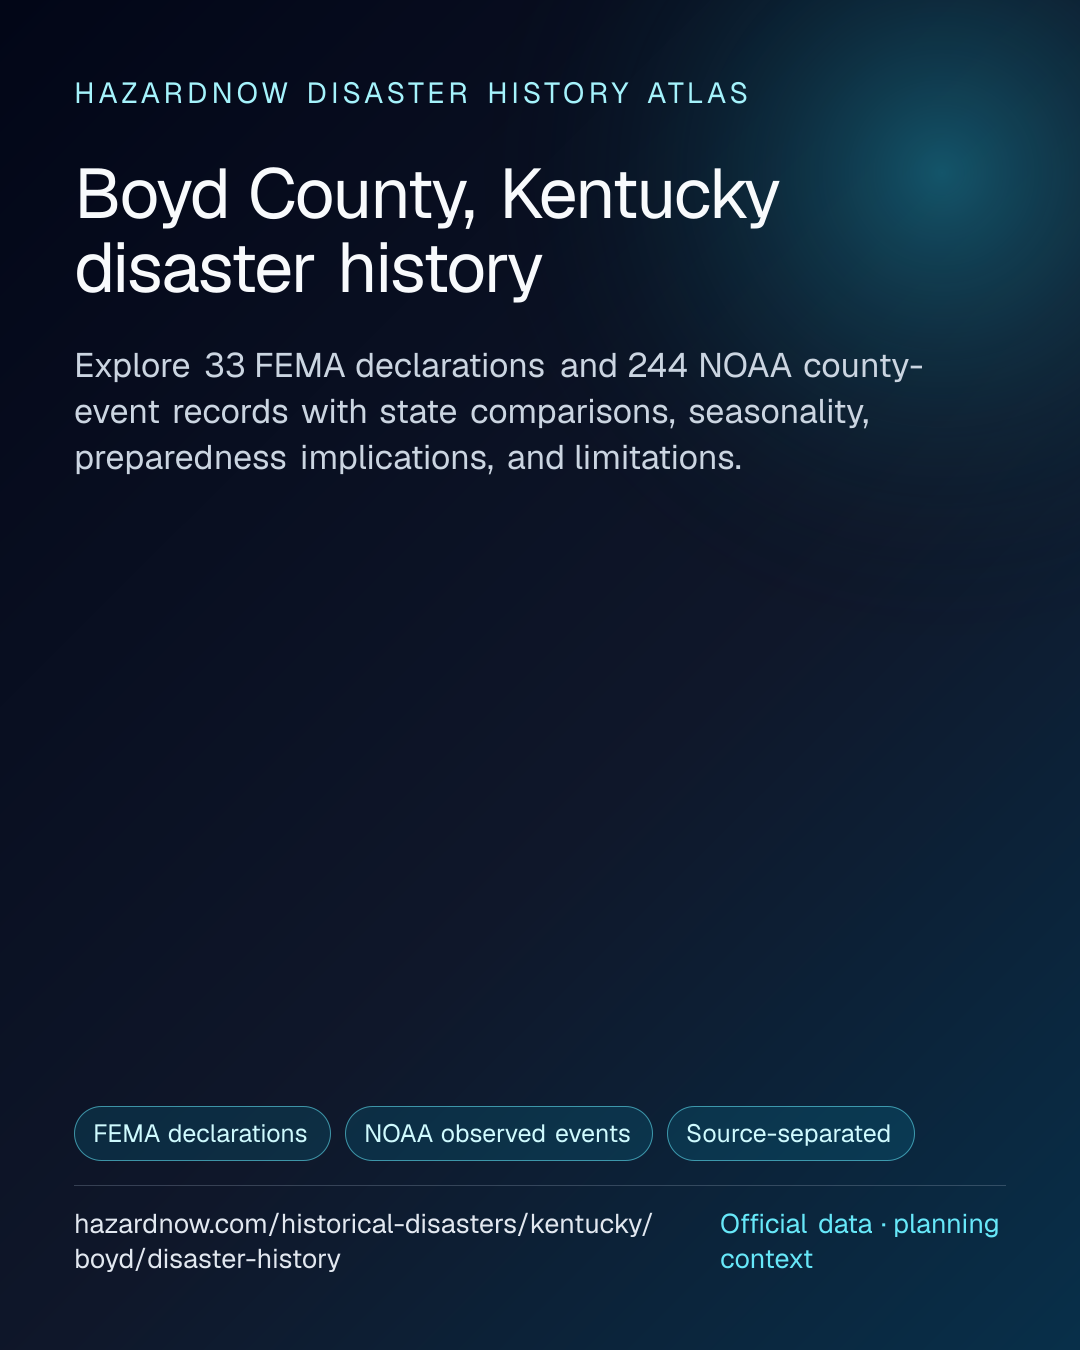This screenshot has height=1350, width=1080.
Task: Select the NOAA observed events pill
Action: [498, 1133]
